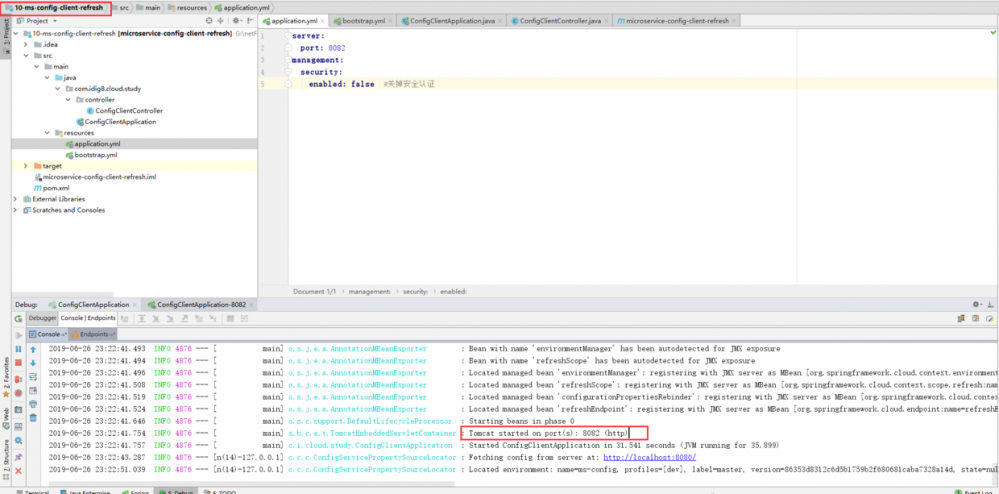
Task: Select ConfigClientController class in tree
Action: pos(124,111)
